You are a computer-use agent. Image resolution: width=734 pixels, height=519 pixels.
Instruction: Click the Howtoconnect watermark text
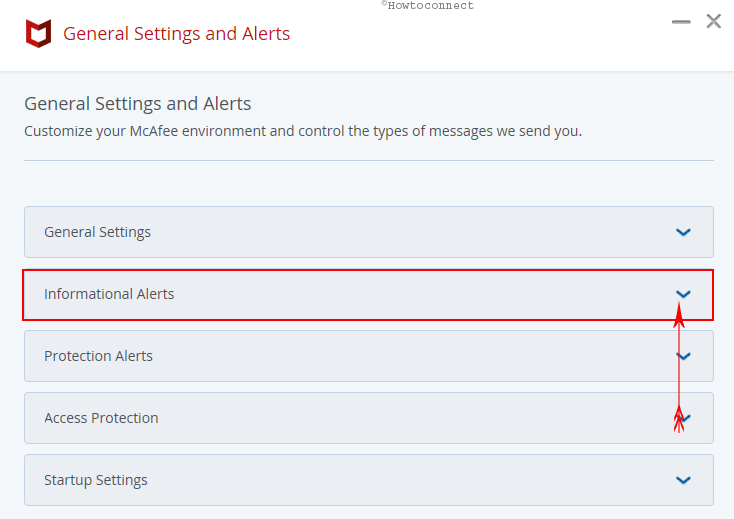(x=427, y=6)
